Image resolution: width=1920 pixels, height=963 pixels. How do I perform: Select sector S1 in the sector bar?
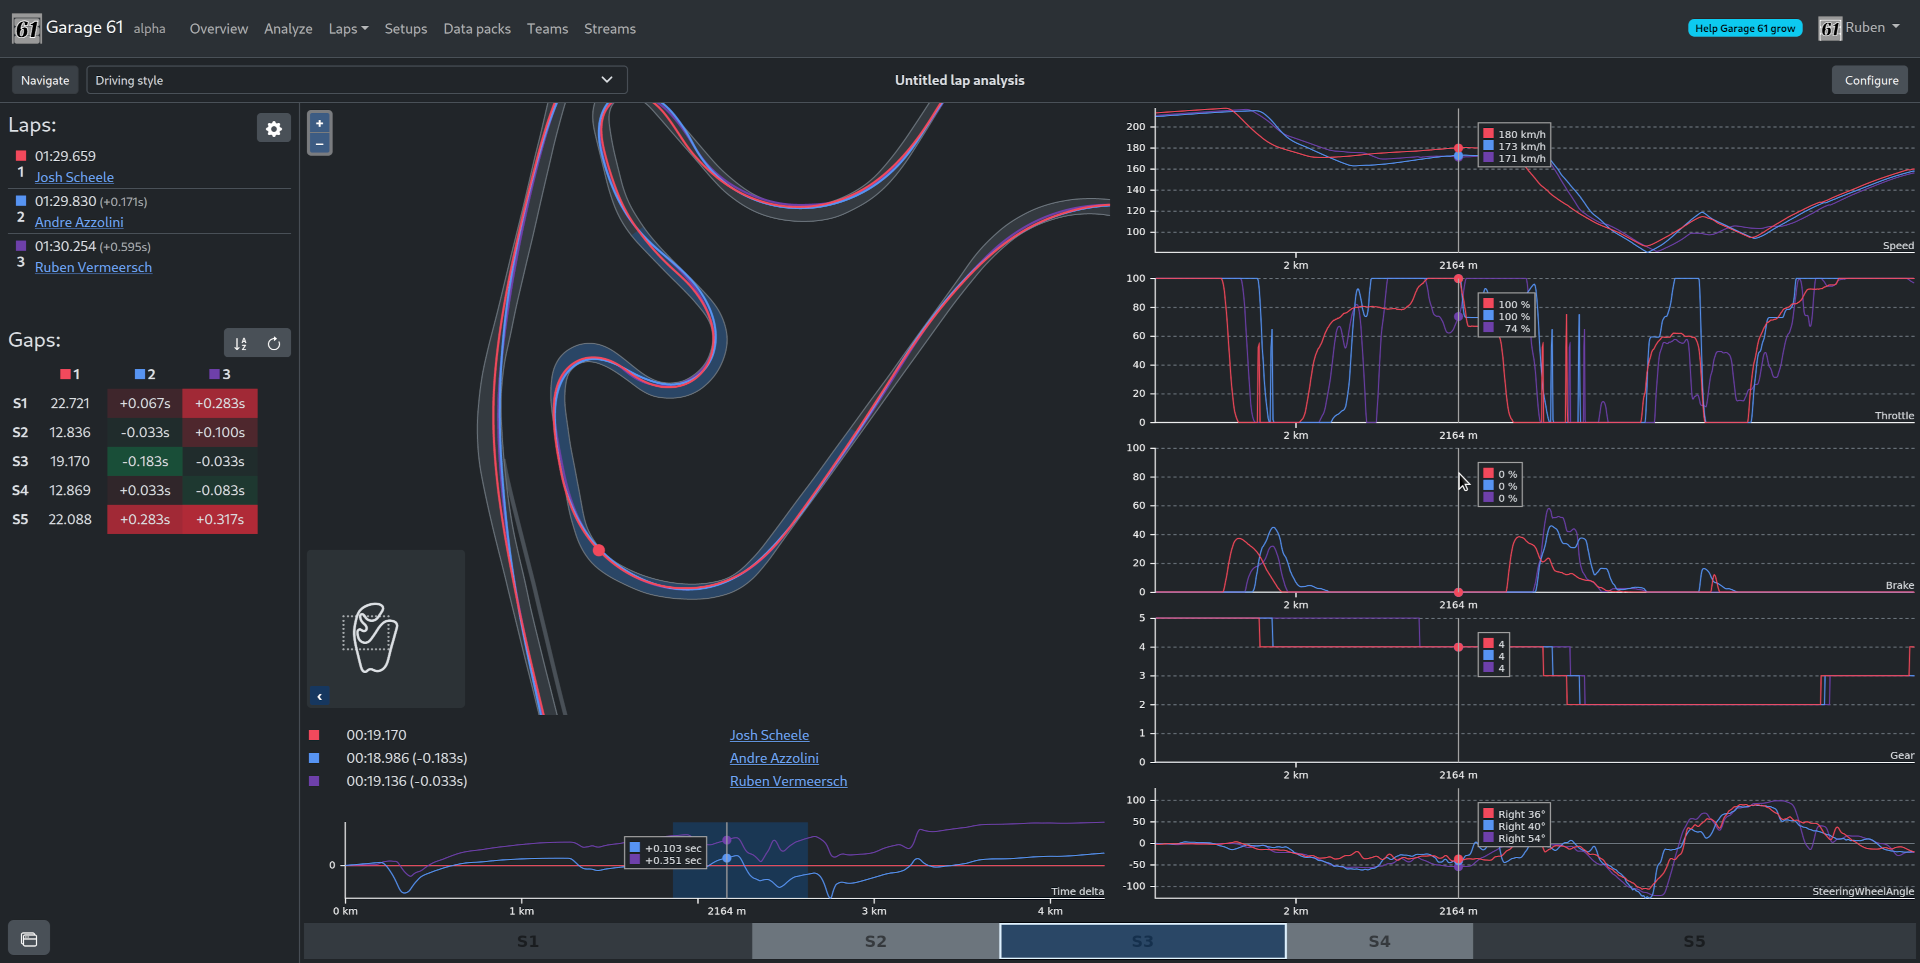(527, 941)
